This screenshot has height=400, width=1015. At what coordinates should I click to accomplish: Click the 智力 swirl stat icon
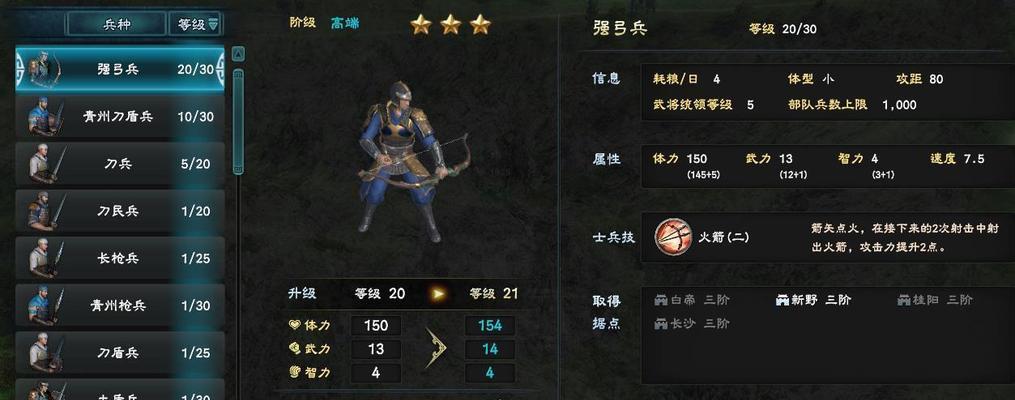click(x=295, y=372)
